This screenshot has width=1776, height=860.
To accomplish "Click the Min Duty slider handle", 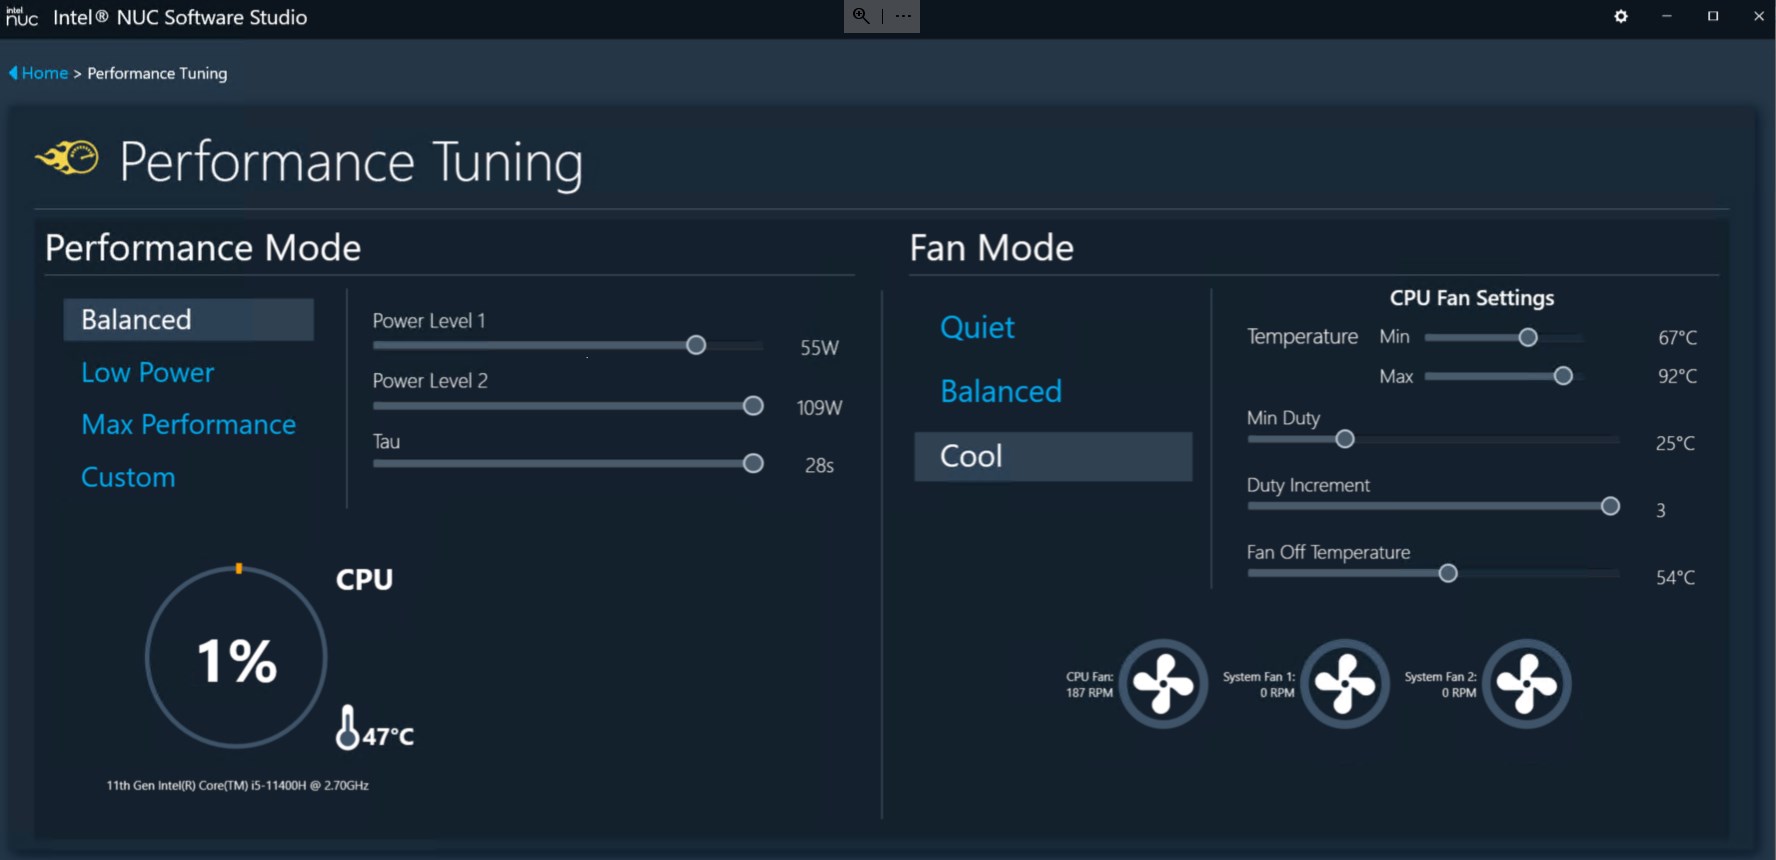I will (1345, 439).
